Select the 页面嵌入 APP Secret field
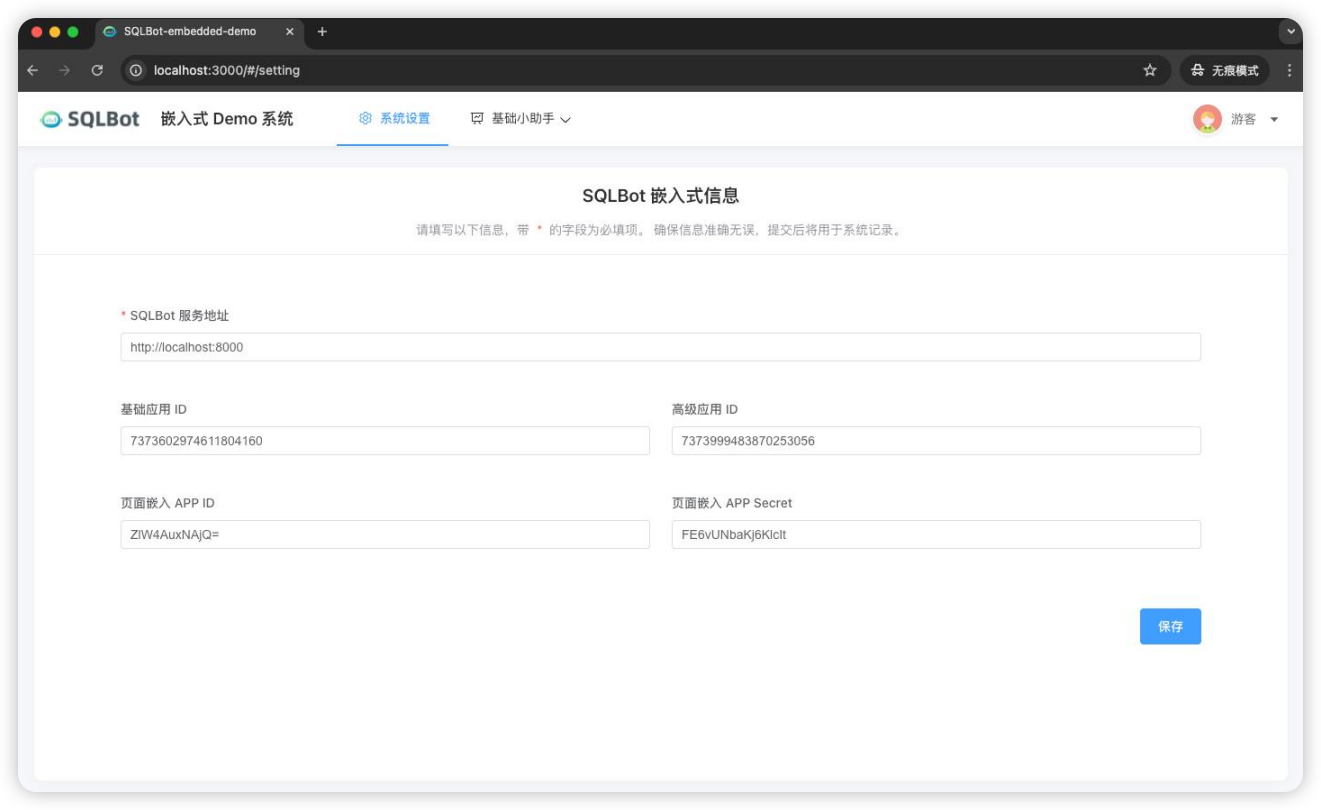This screenshot has width=1321, height=810. [935, 535]
